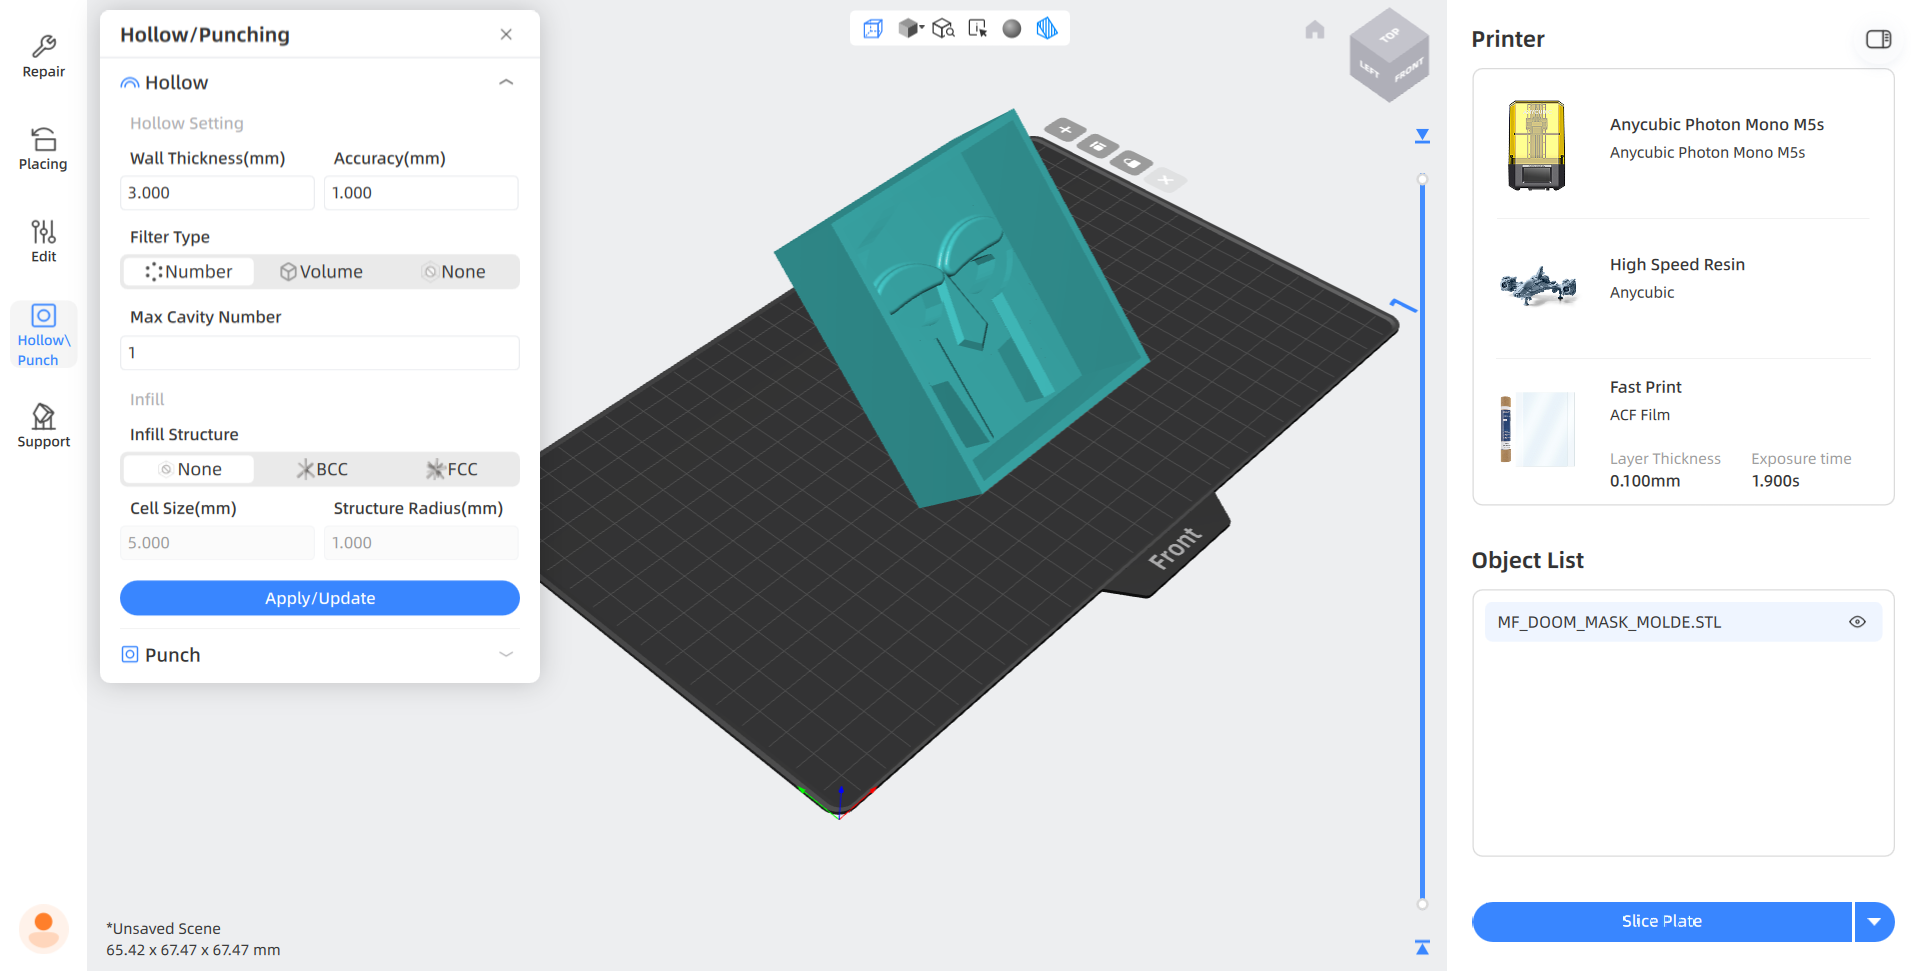Select BCC infill structure
Screen dimensions: 1917x971
[321, 470]
